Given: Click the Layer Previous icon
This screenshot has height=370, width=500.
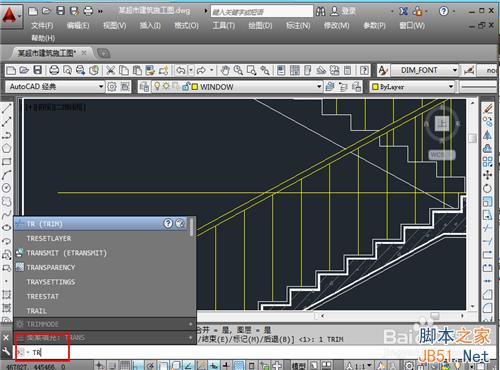Looking at the screenshot, I should point(343,87).
